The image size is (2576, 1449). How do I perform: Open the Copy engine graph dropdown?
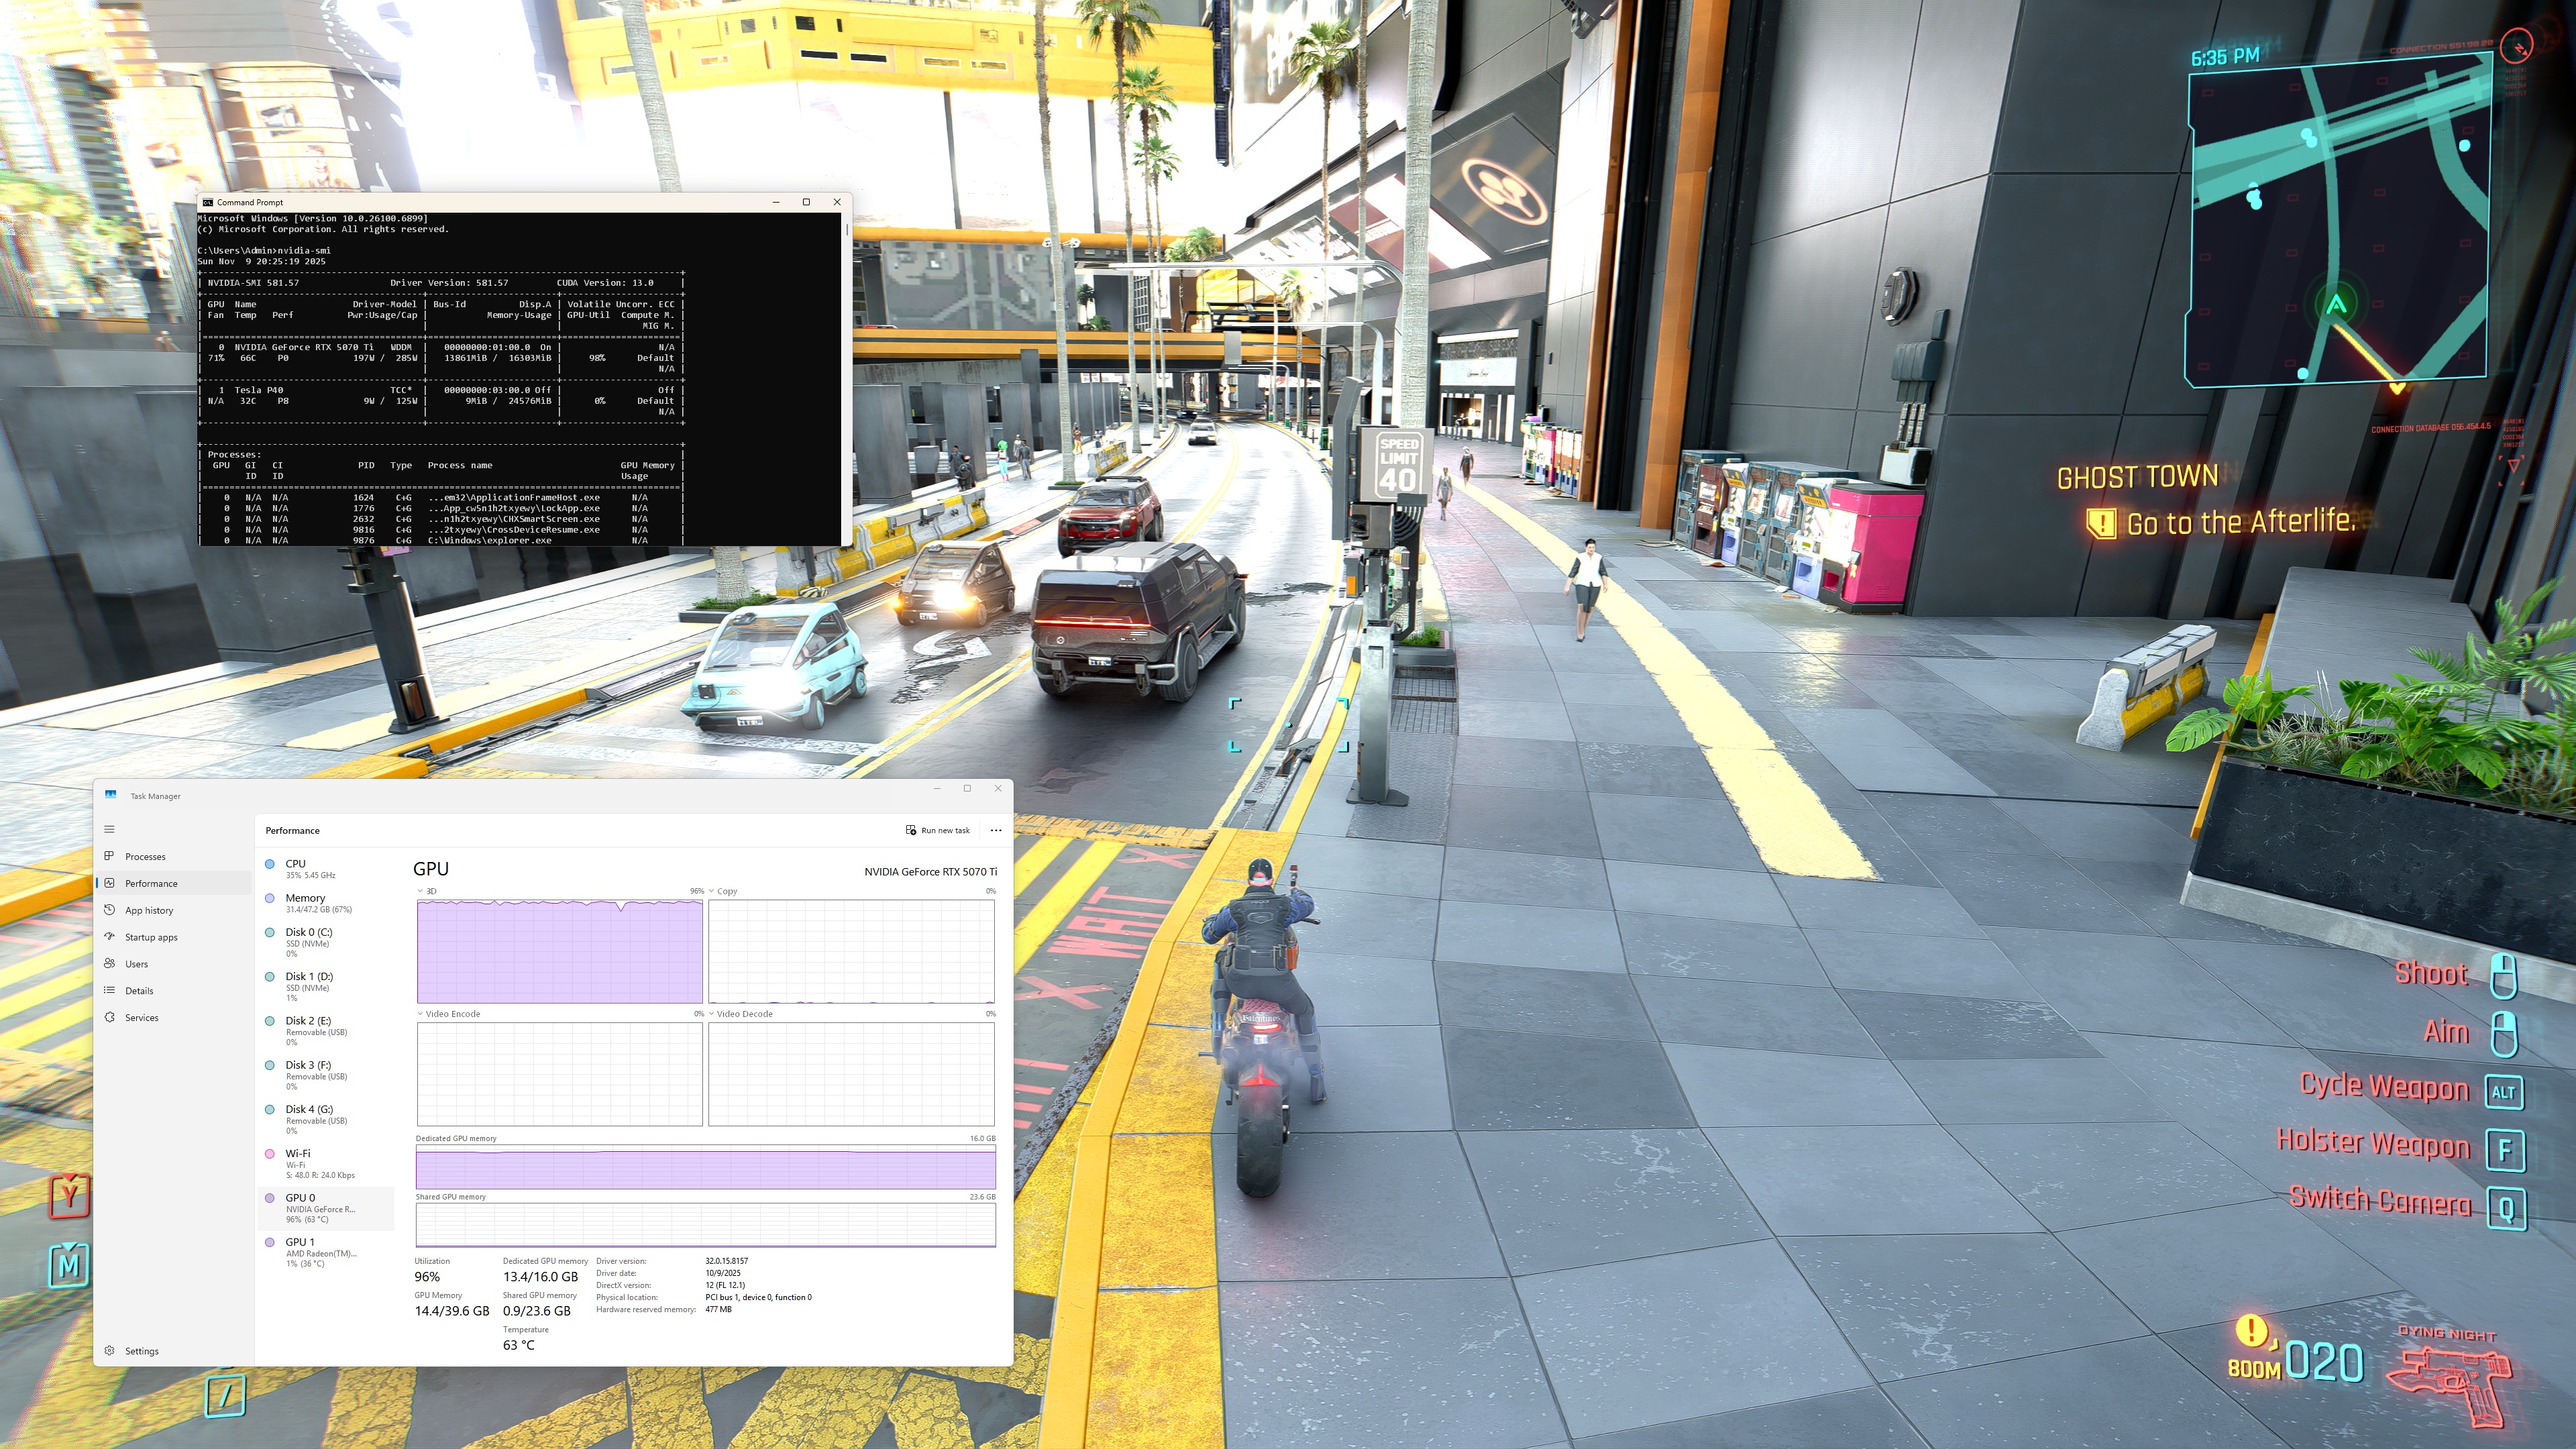(x=712, y=891)
